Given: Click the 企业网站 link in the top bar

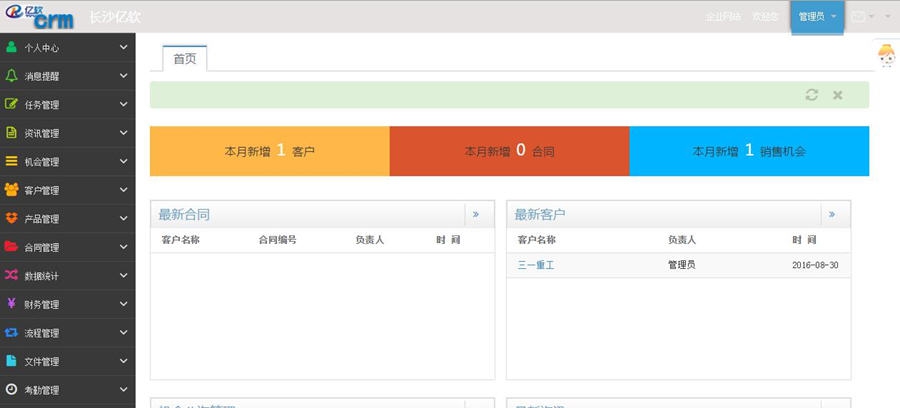Looking at the screenshot, I should pyautogui.click(x=723, y=17).
